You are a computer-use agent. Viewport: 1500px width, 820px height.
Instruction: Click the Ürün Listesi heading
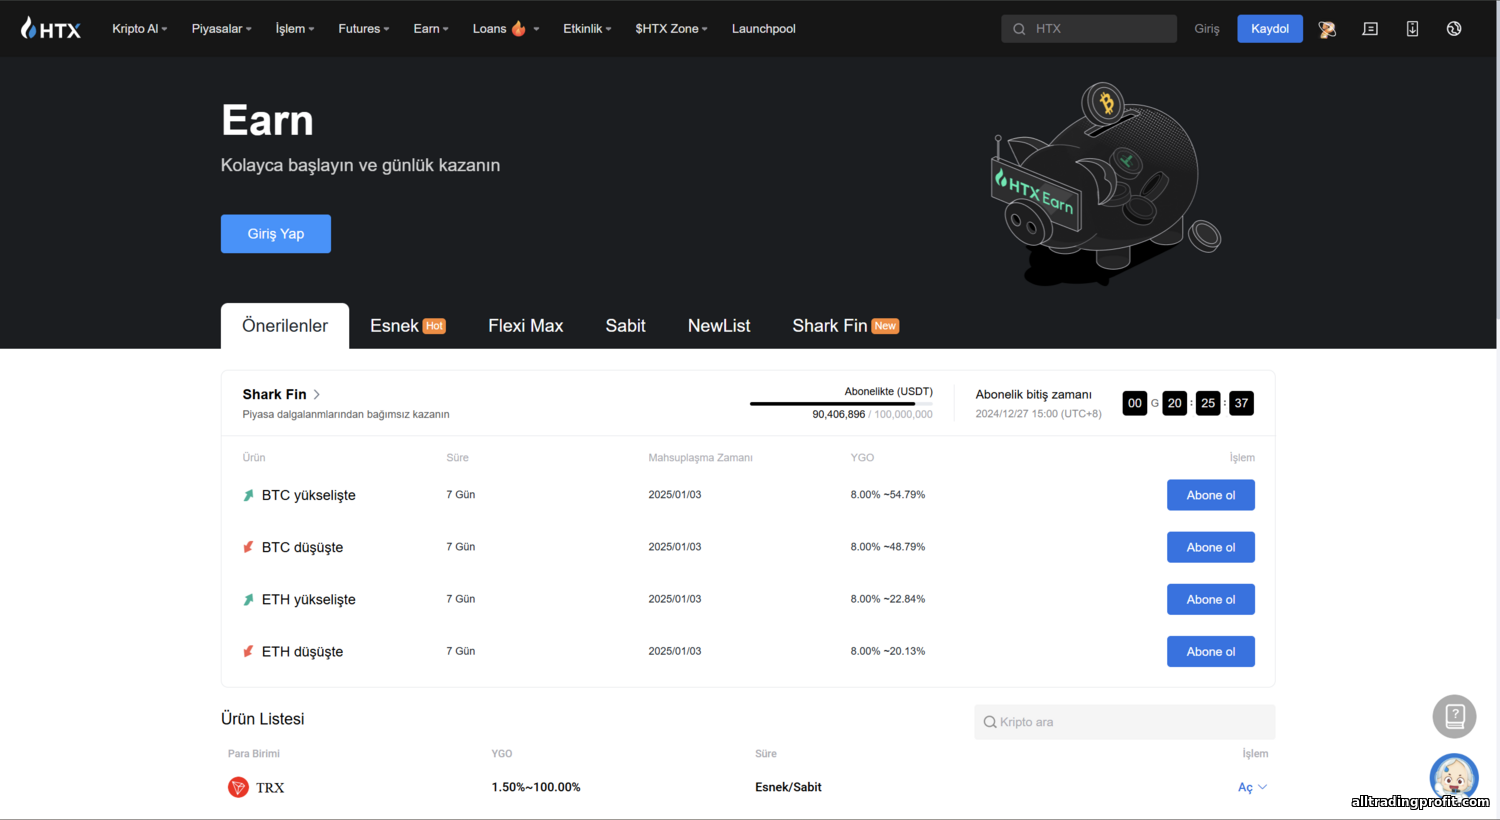point(263,719)
